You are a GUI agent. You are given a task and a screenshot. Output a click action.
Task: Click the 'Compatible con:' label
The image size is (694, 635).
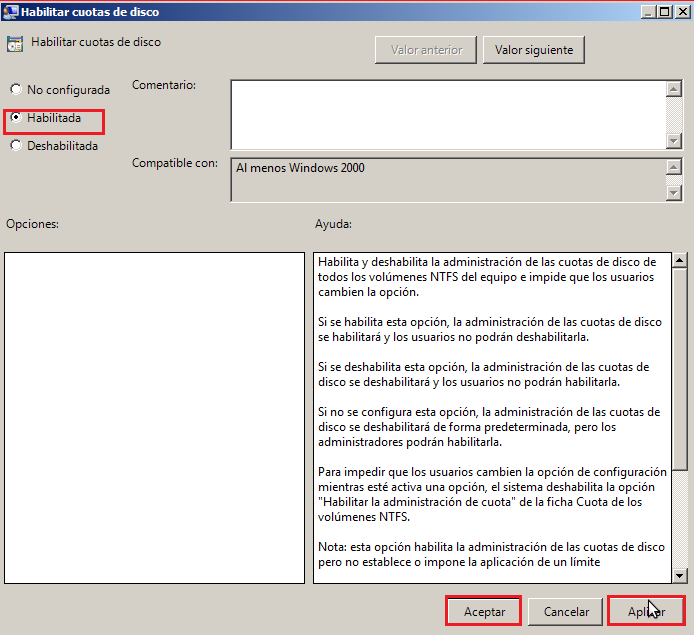(x=175, y=163)
